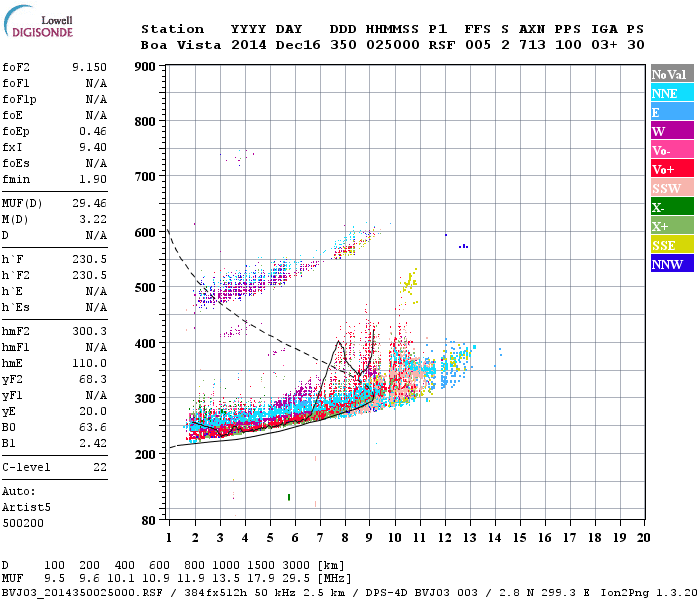Click the 5 MHz frequency axis label
Viewport: 700px width, 600px height.
(270, 538)
